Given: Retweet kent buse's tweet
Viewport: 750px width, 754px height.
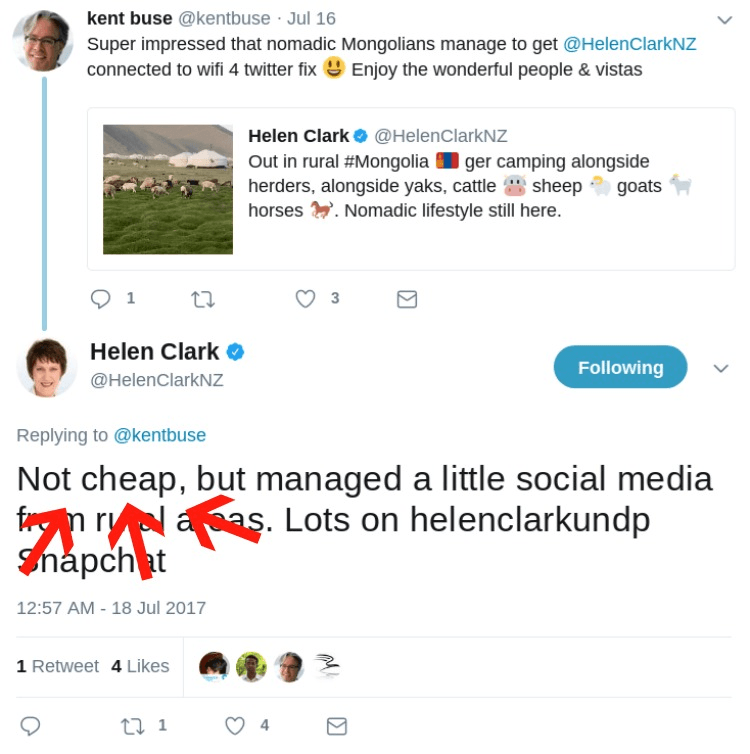Looking at the screenshot, I should (x=203, y=299).
